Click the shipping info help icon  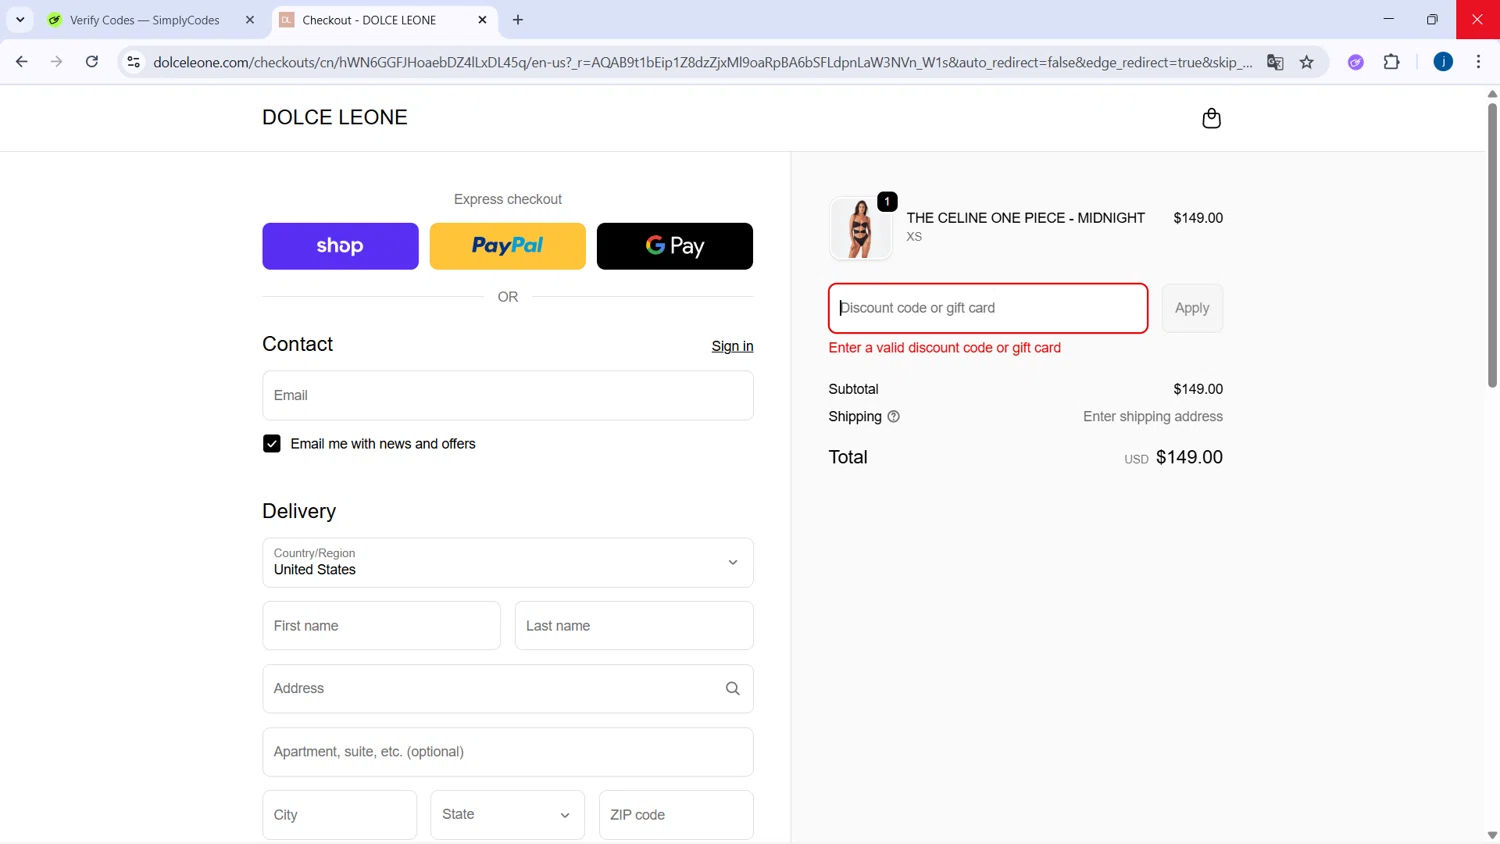tap(893, 417)
